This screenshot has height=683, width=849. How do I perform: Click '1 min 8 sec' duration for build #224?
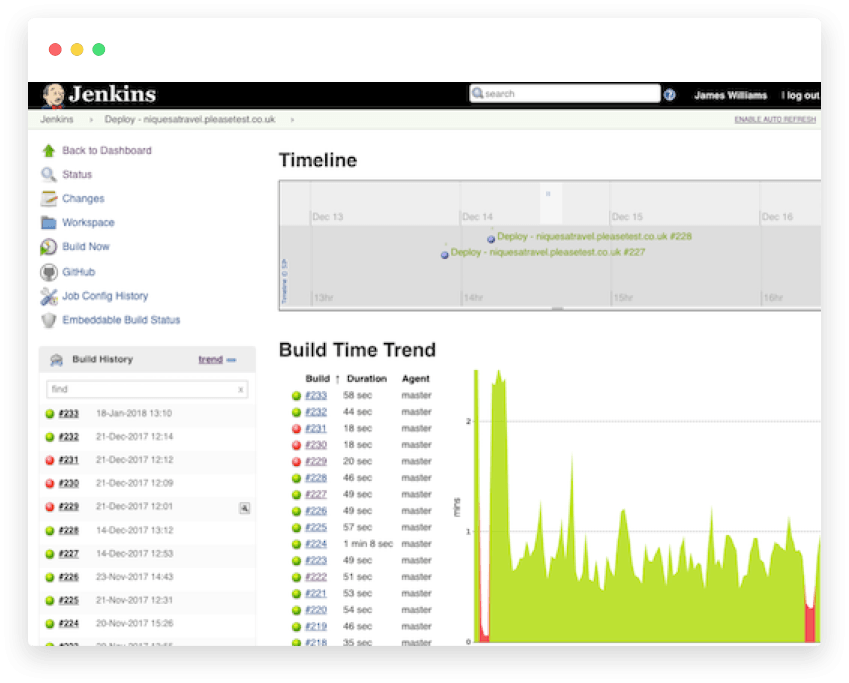tap(368, 544)
